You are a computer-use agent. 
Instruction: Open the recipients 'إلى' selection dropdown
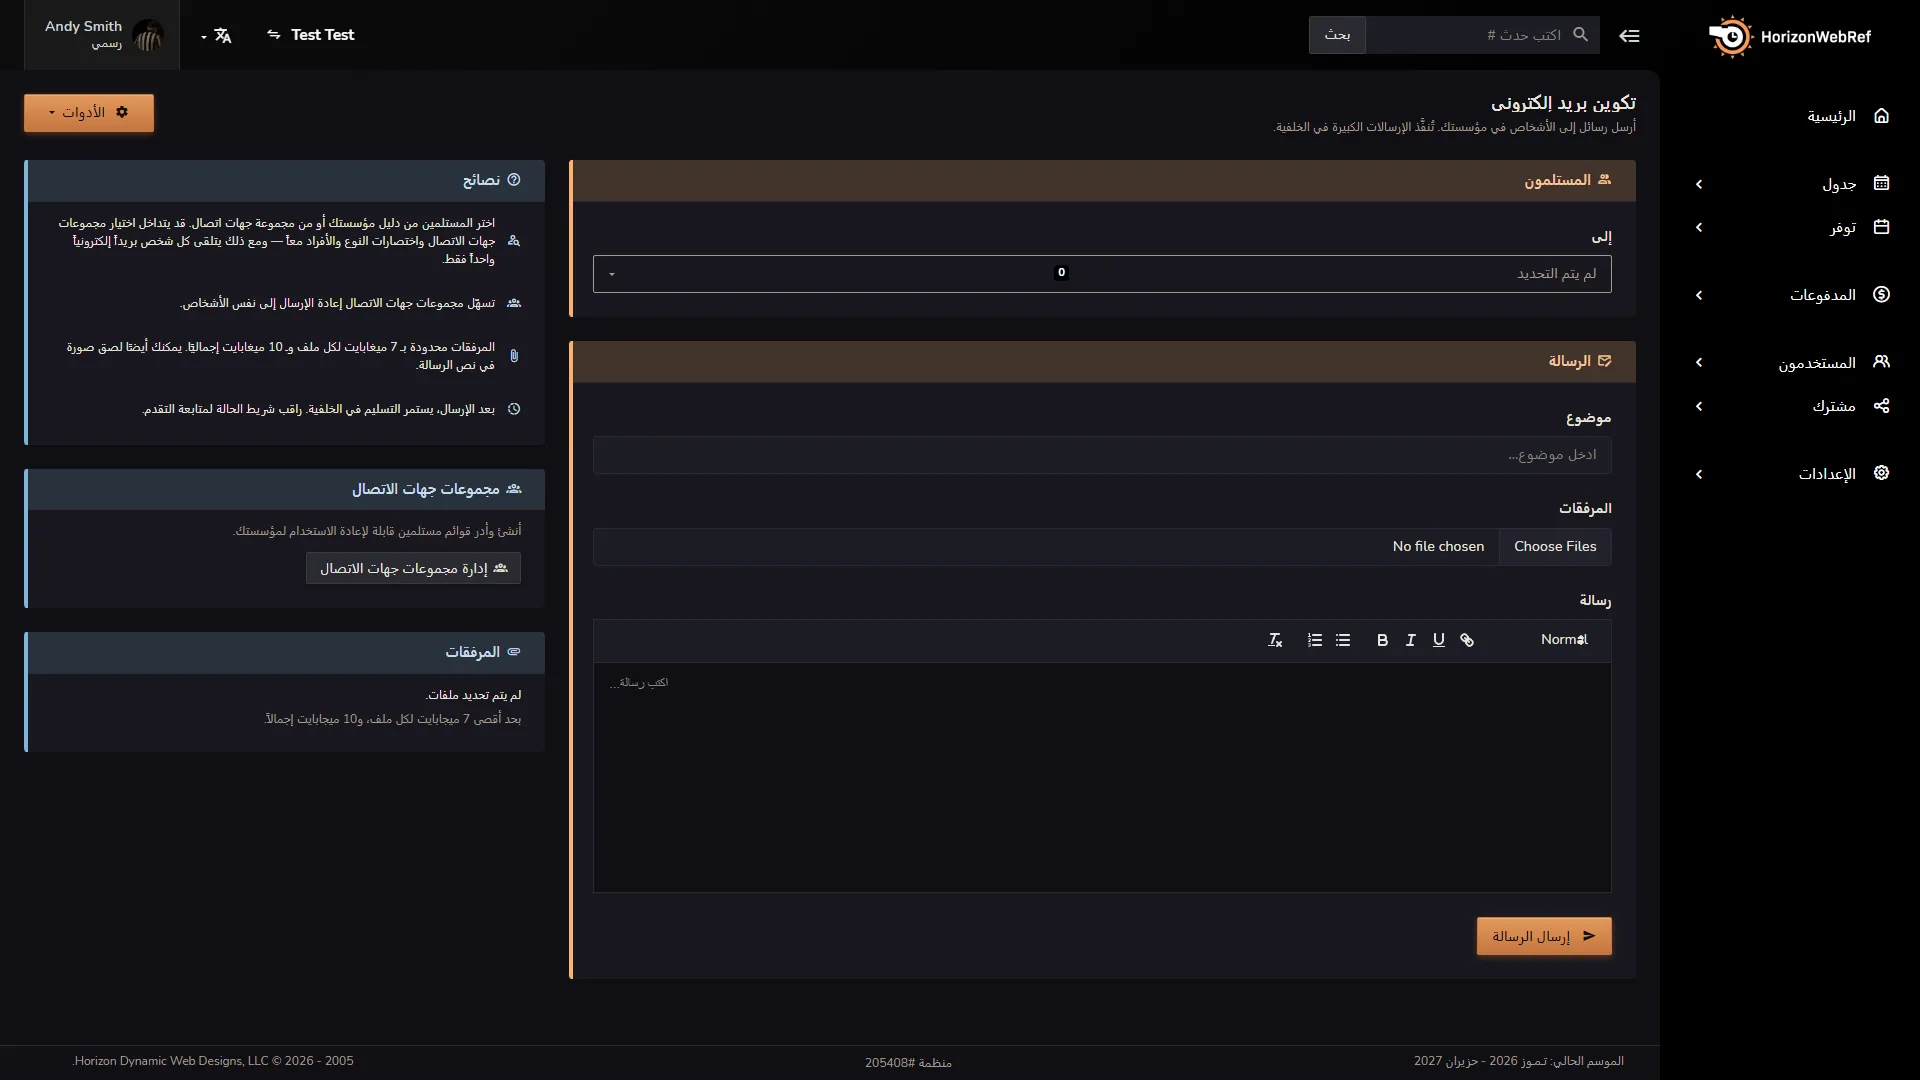point(1102,274)
